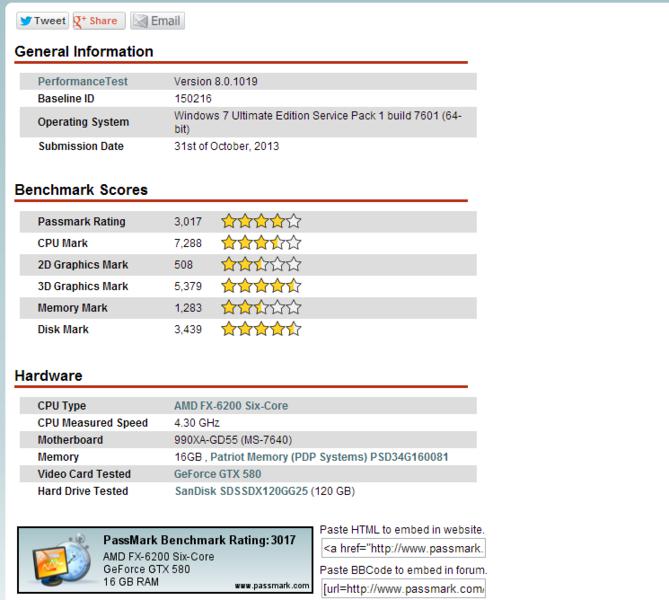Click the Google+ Share button
669x600 pixels.
99,20
